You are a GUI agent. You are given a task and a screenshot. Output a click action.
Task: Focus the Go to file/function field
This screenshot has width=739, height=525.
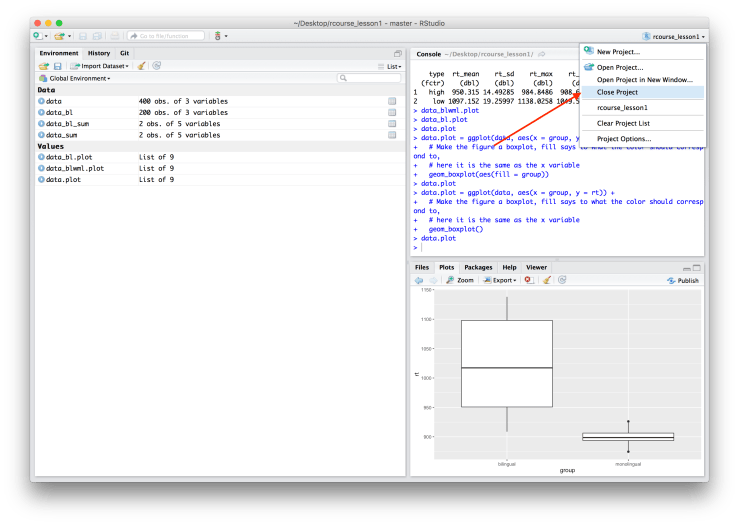click(165, 36)
